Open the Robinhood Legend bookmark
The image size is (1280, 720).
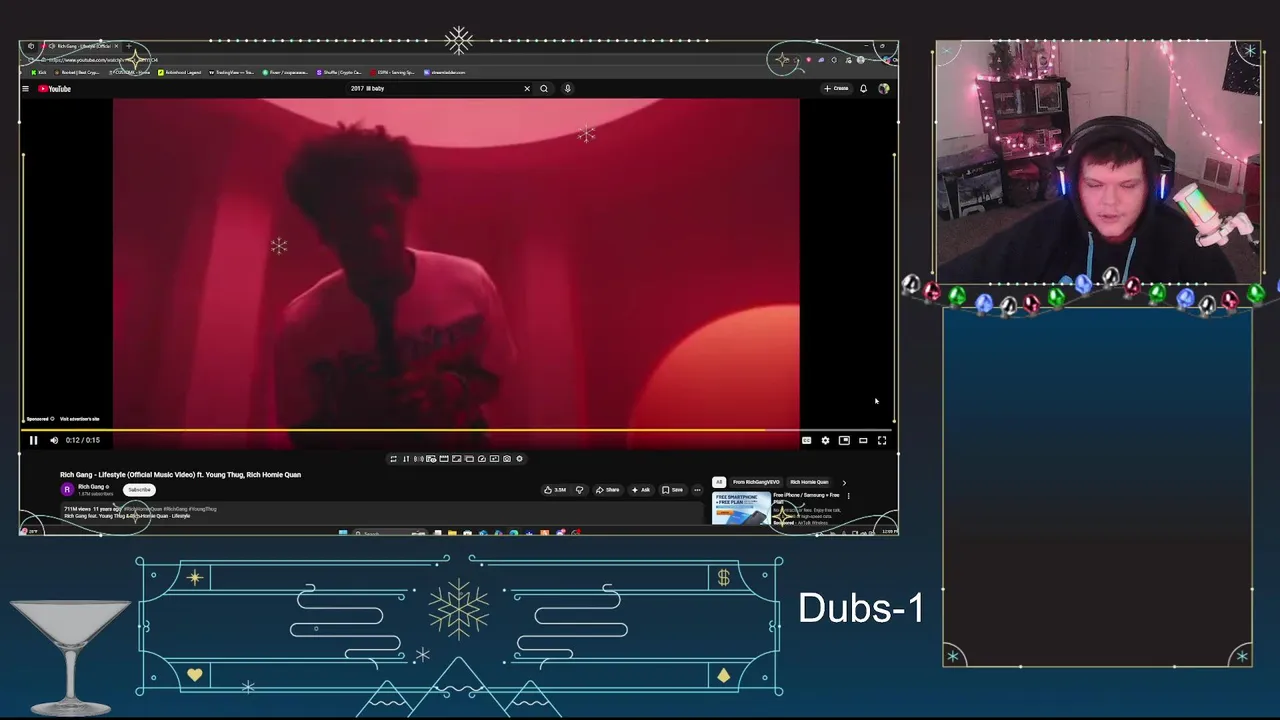pyautogui.click(x=180, y=72)
